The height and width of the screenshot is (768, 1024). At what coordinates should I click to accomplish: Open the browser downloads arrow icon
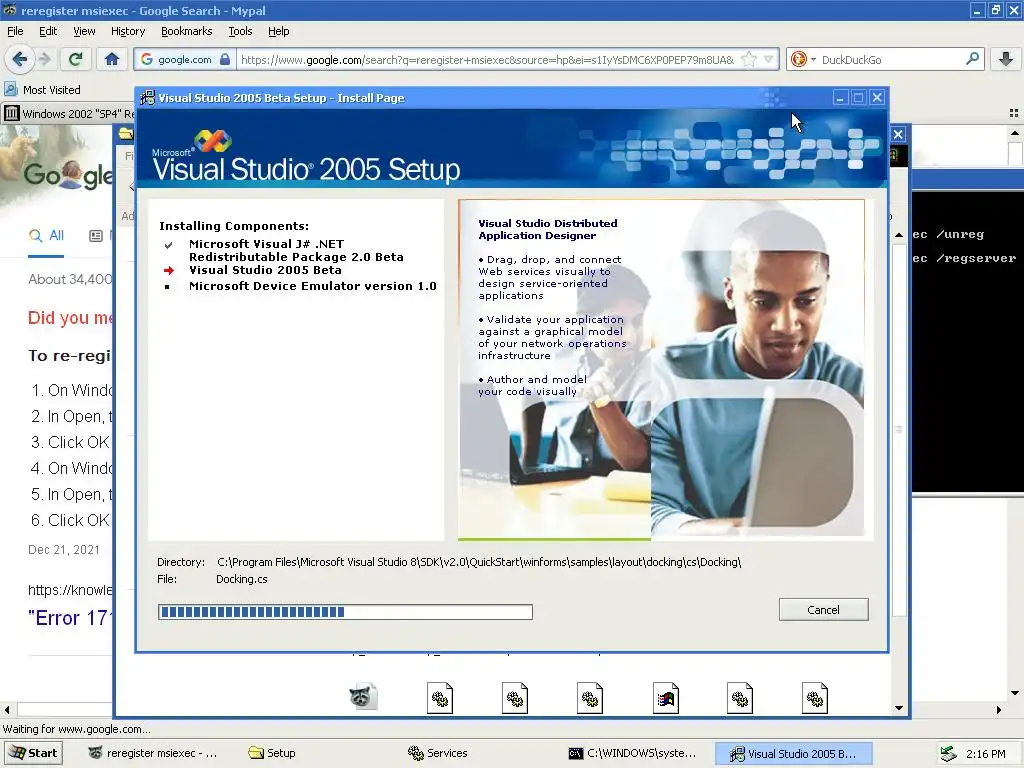(x=1006, y=59)
